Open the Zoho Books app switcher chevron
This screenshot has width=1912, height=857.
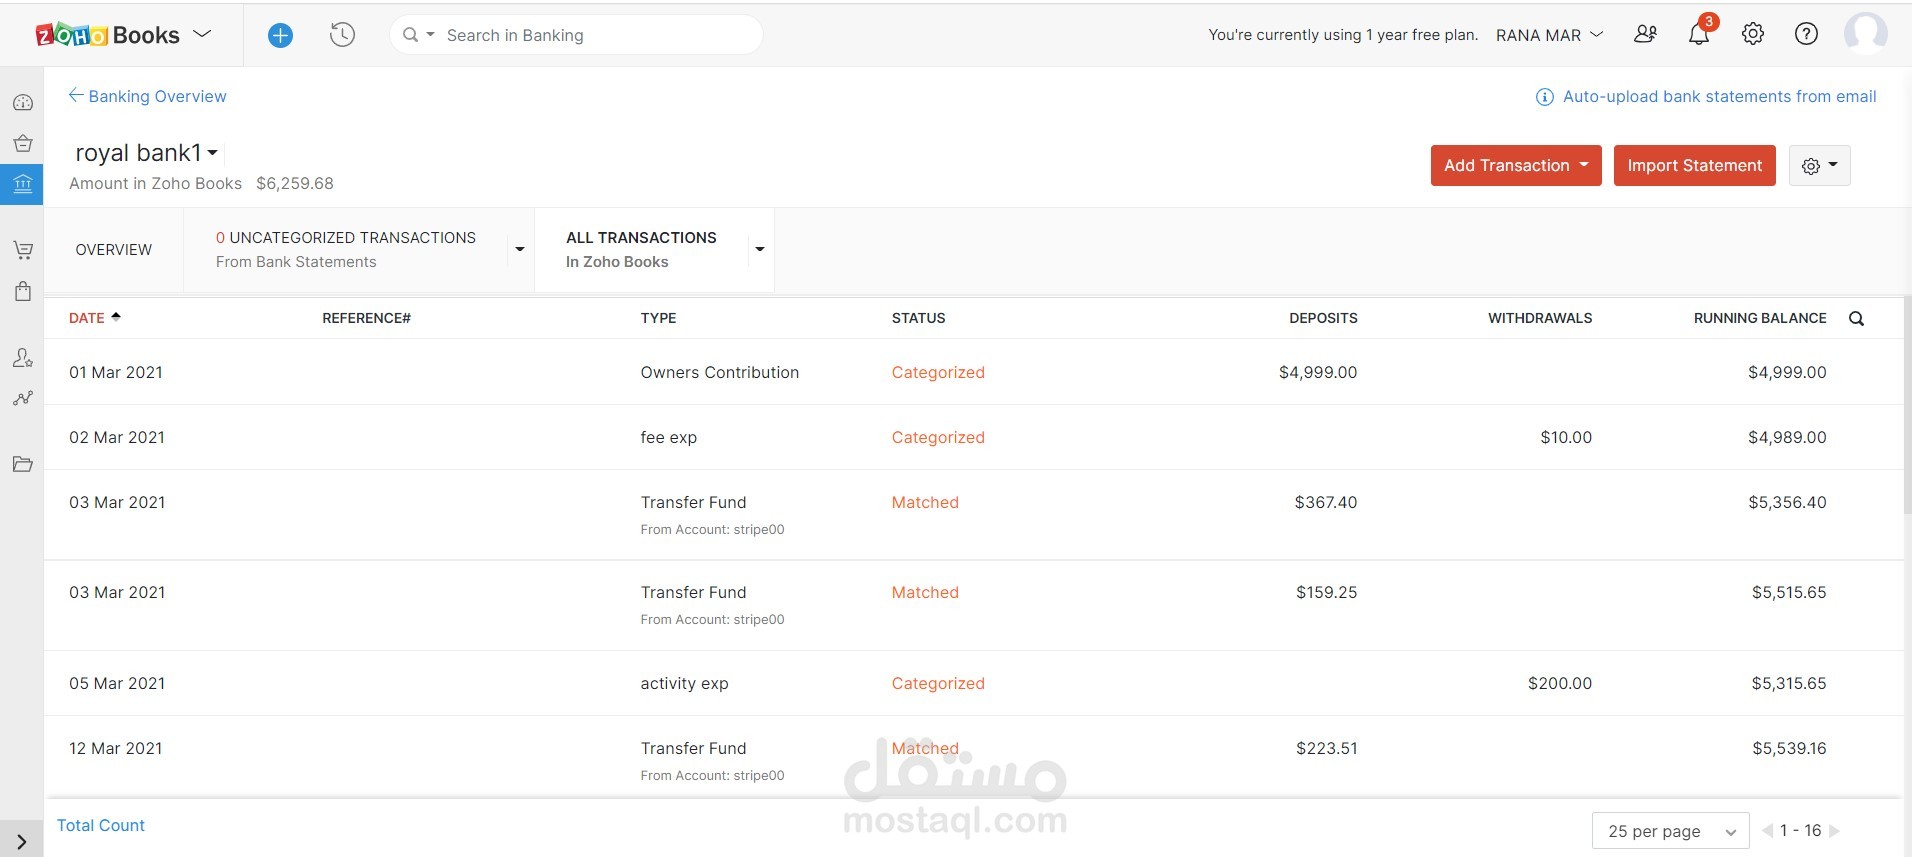click(x=202, y=34)
